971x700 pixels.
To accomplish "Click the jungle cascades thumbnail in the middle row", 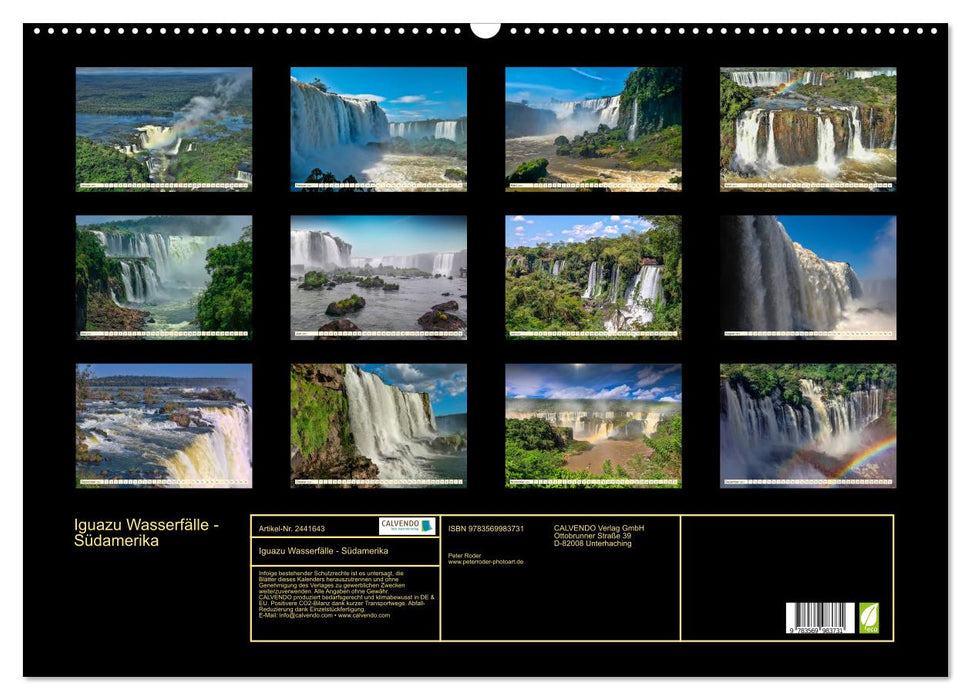I will [x=593, y=277].
